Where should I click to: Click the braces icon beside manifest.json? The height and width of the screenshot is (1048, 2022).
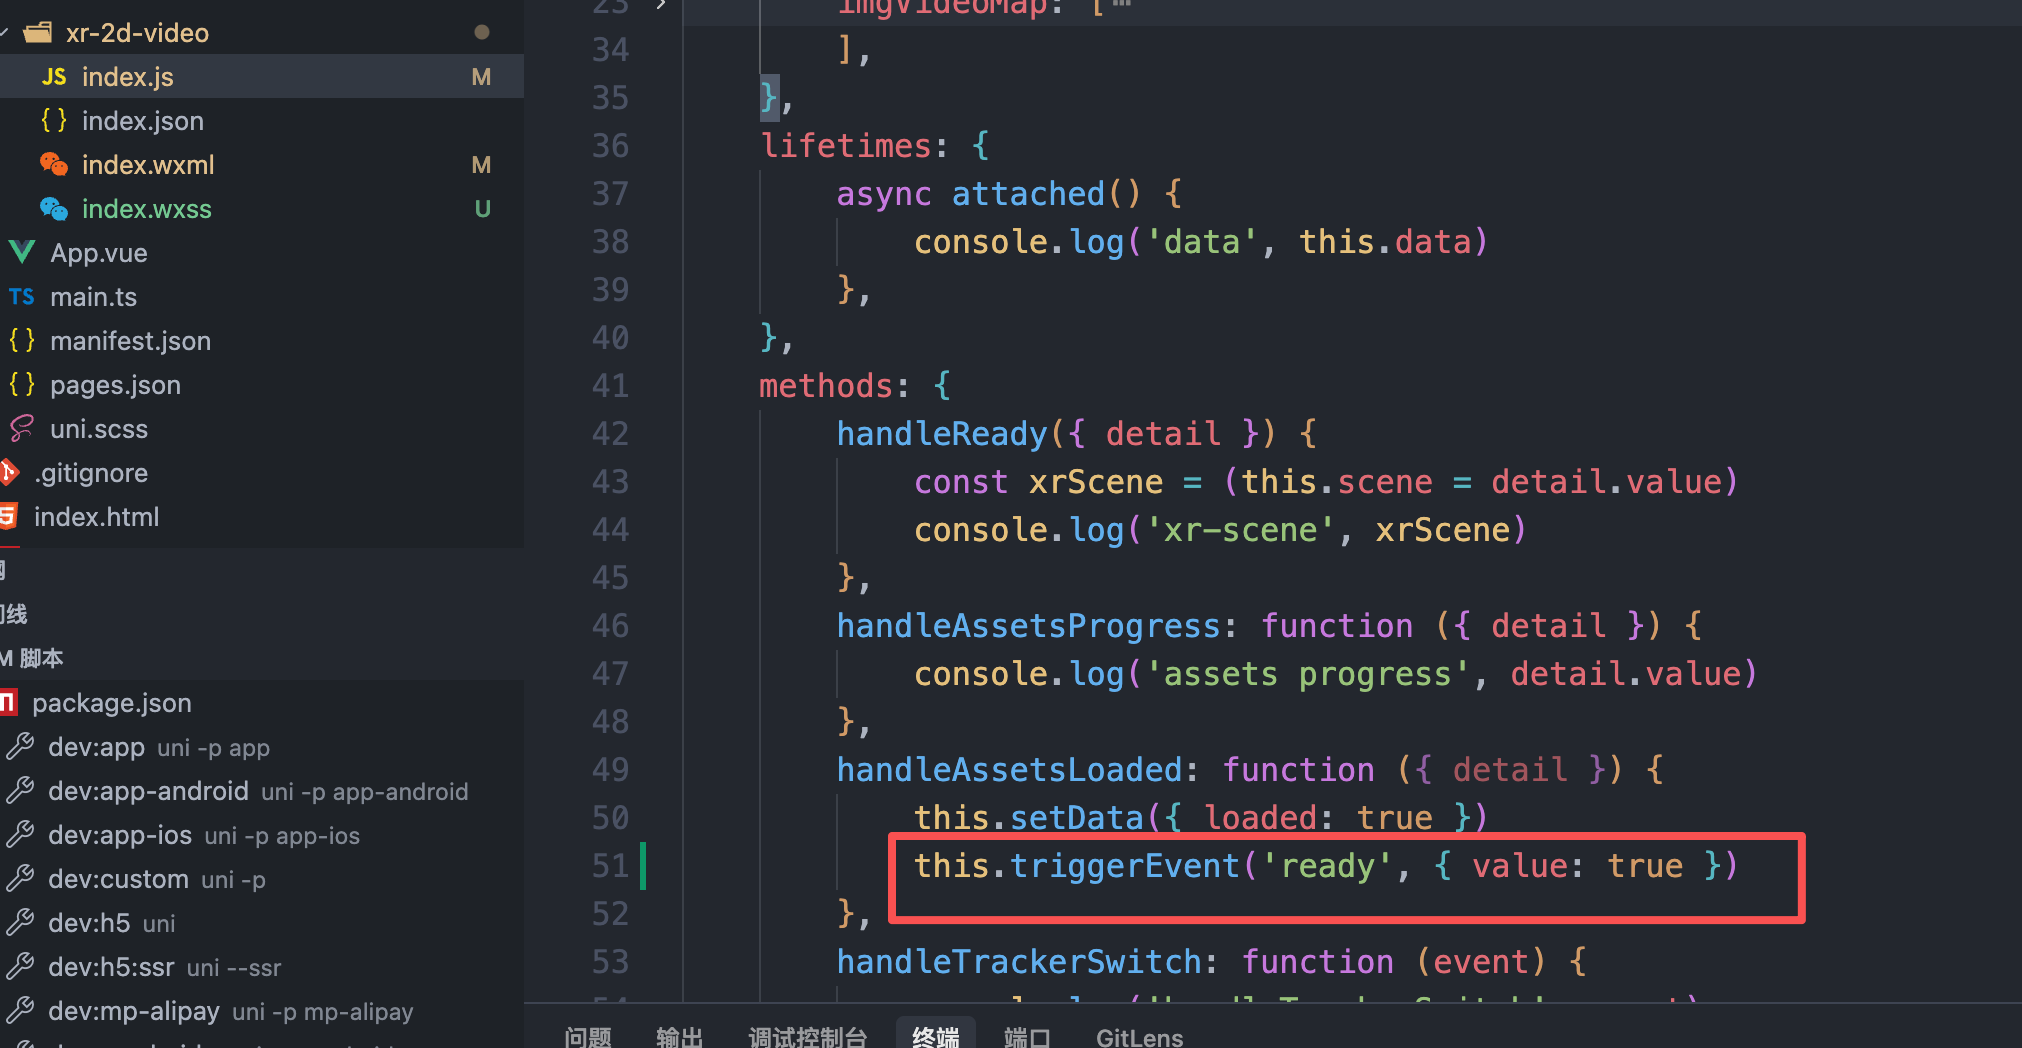22,341
